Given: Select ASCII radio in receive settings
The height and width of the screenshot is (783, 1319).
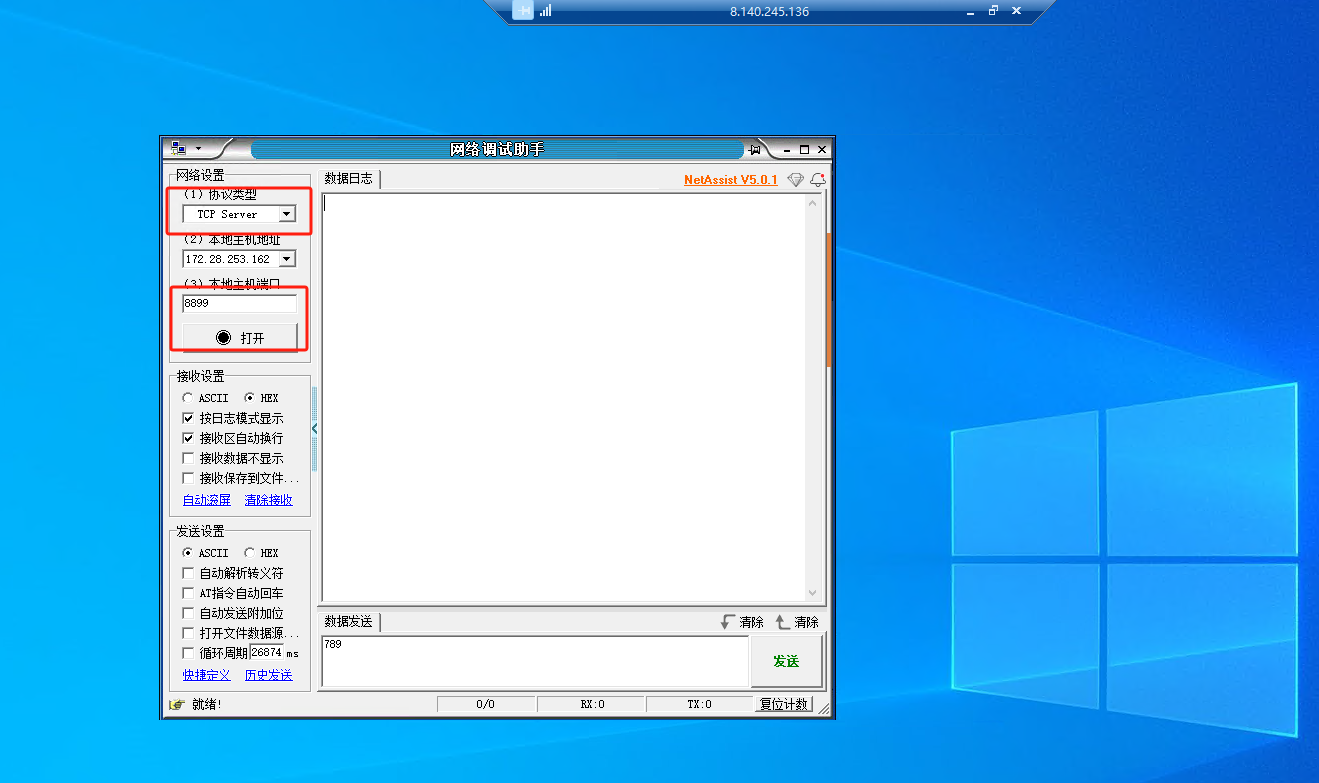Looking at the screenshot, I should (188, 398).
